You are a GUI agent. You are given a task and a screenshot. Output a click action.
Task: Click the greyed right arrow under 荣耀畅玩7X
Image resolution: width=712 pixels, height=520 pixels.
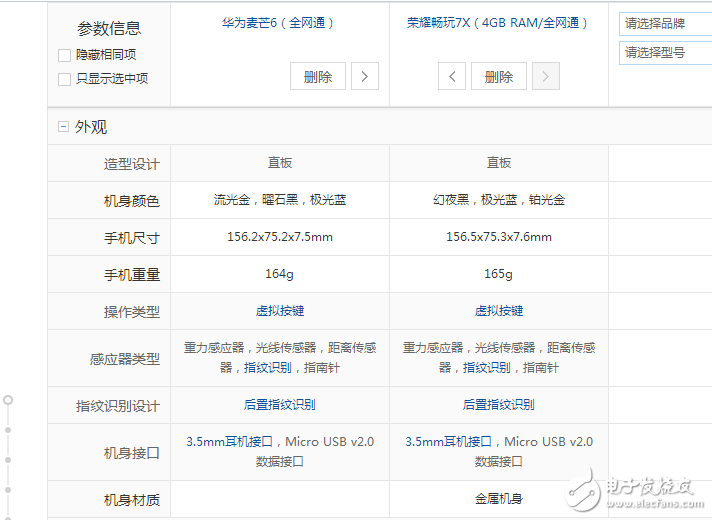pos(546,76)
